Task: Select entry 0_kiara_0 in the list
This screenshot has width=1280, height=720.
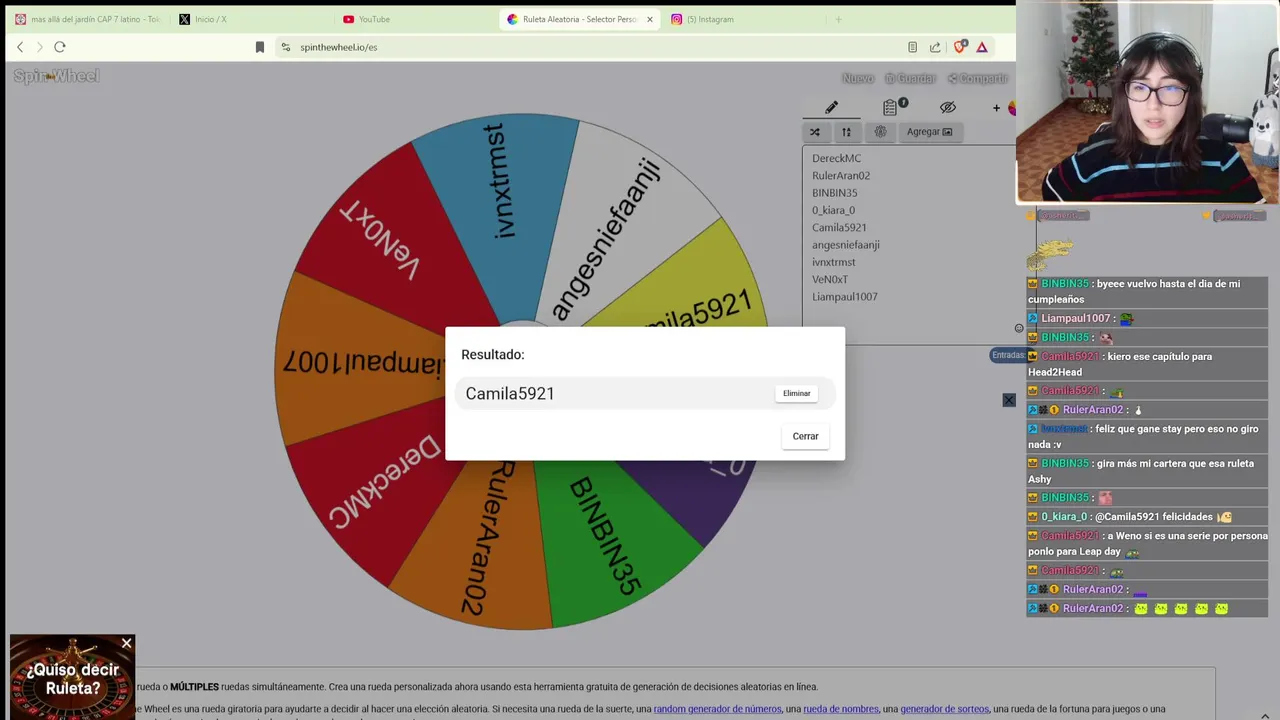Action: click(x=833, y=210)
